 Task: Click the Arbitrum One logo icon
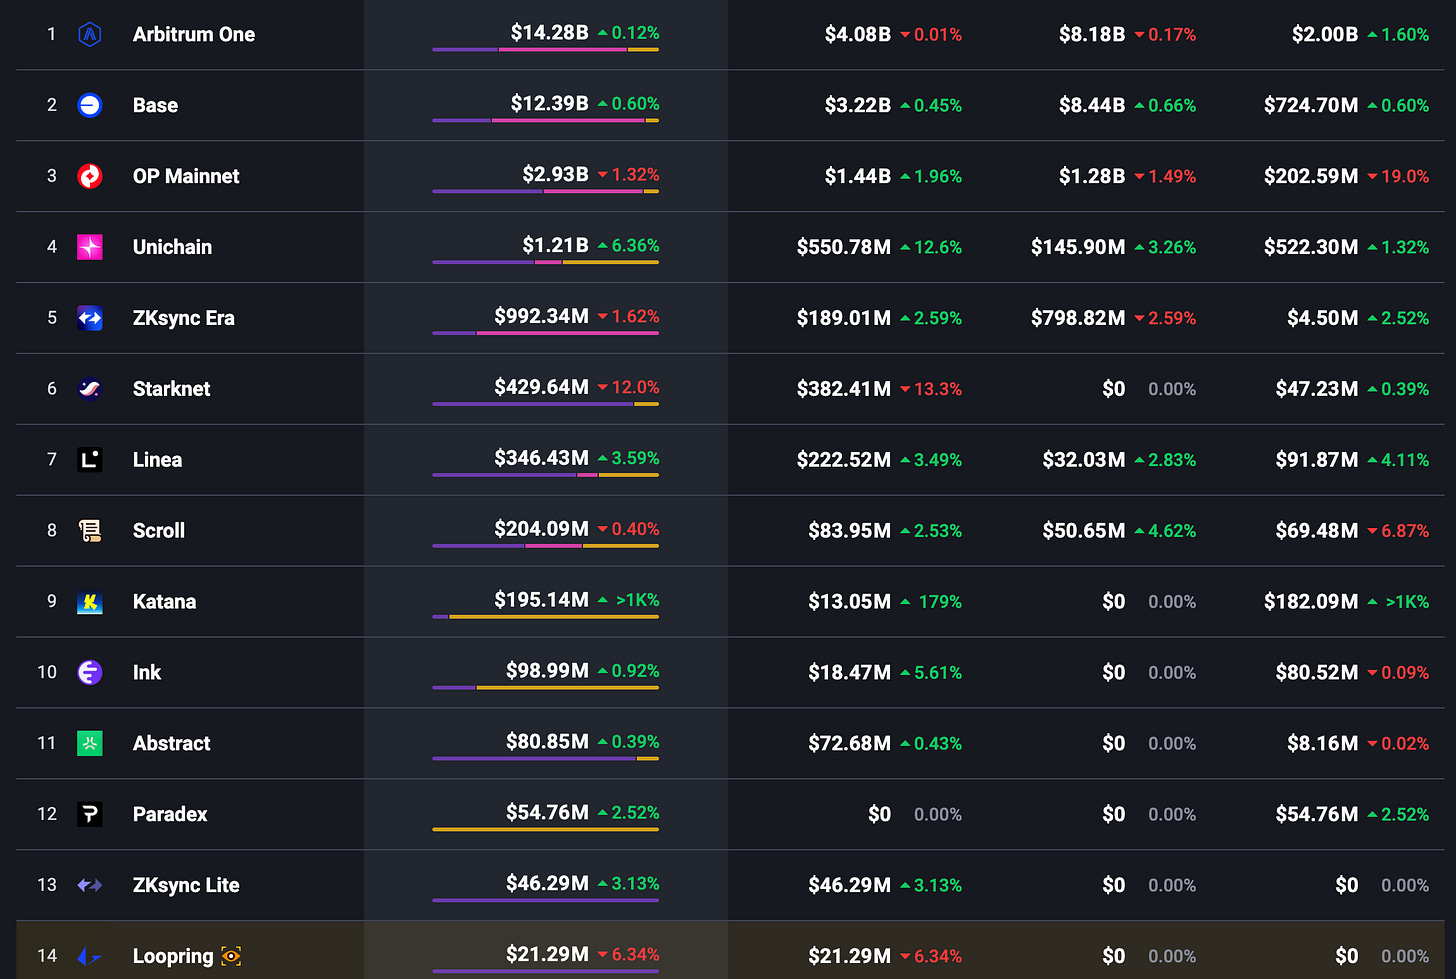90,34
